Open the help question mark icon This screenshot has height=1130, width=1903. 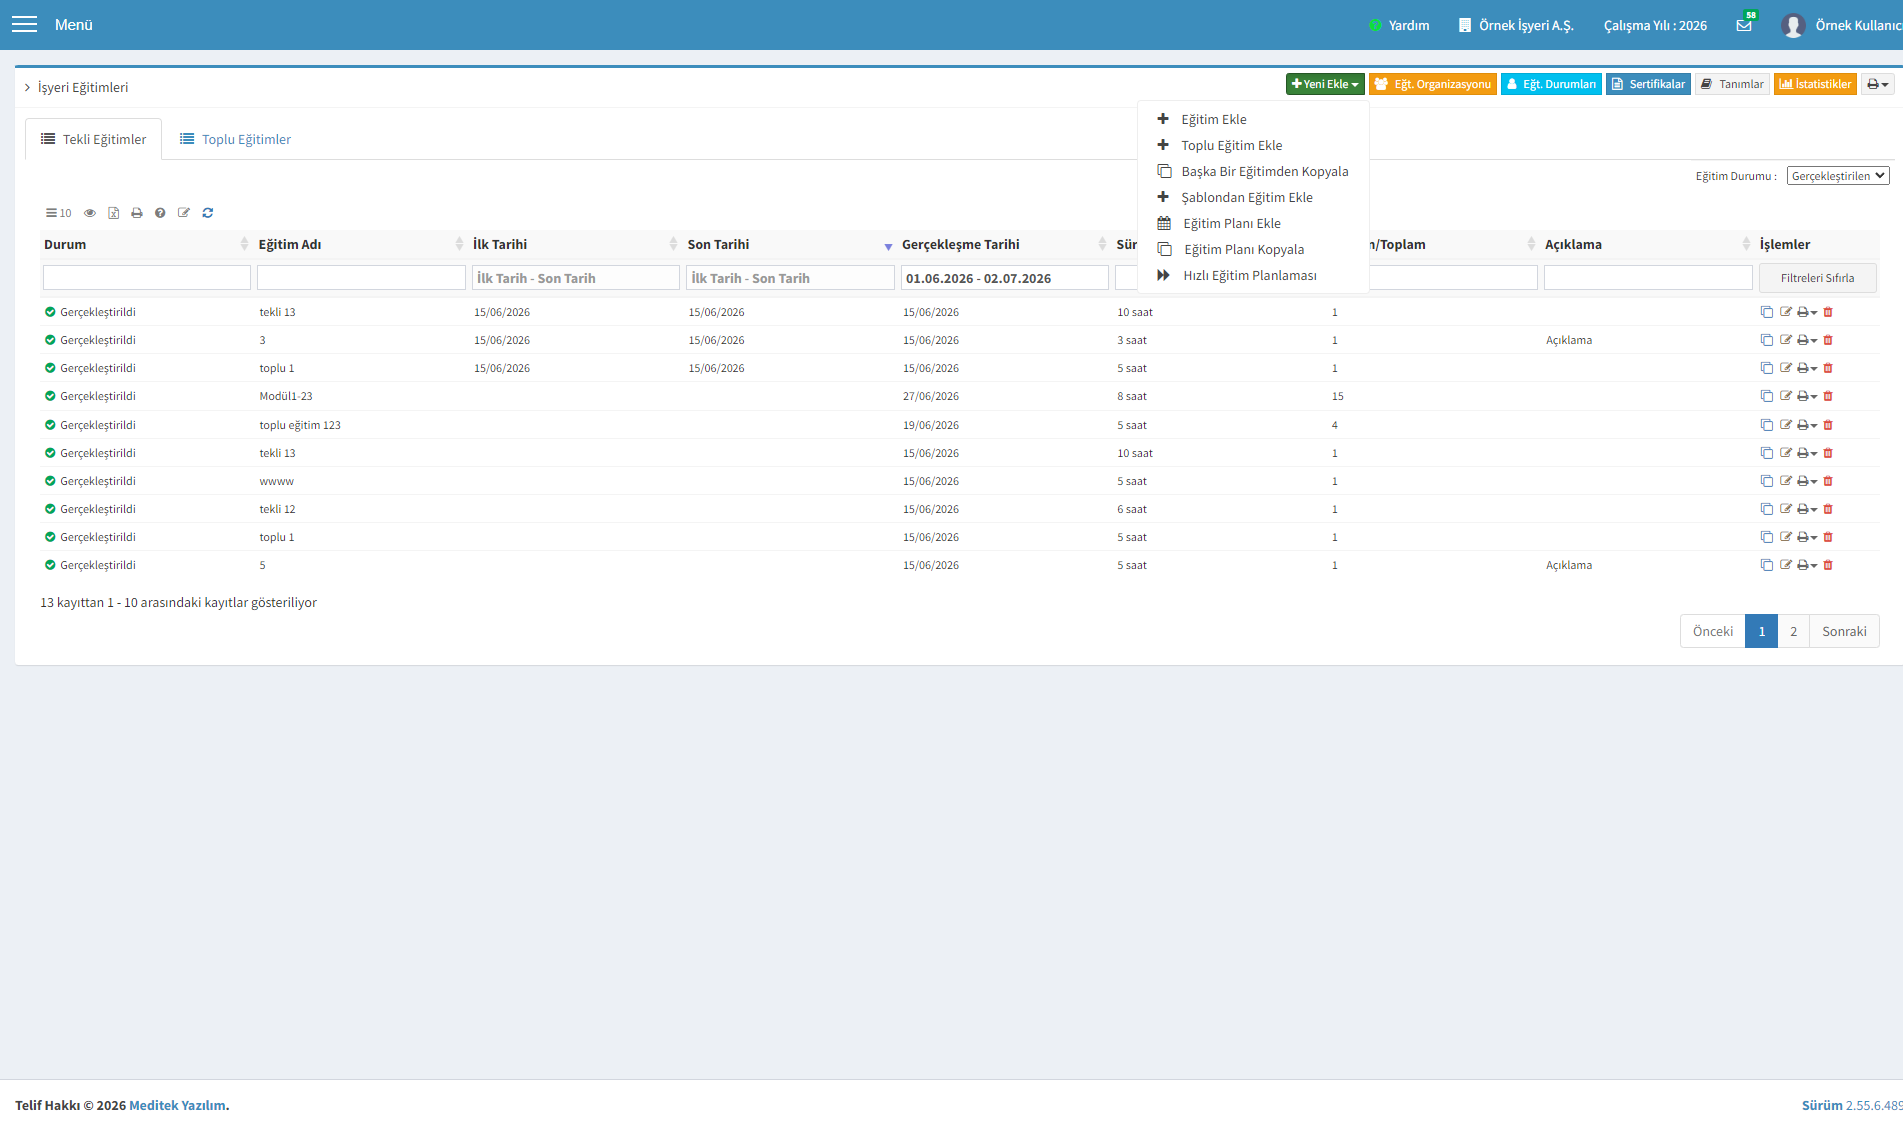[x=160, y=213]
